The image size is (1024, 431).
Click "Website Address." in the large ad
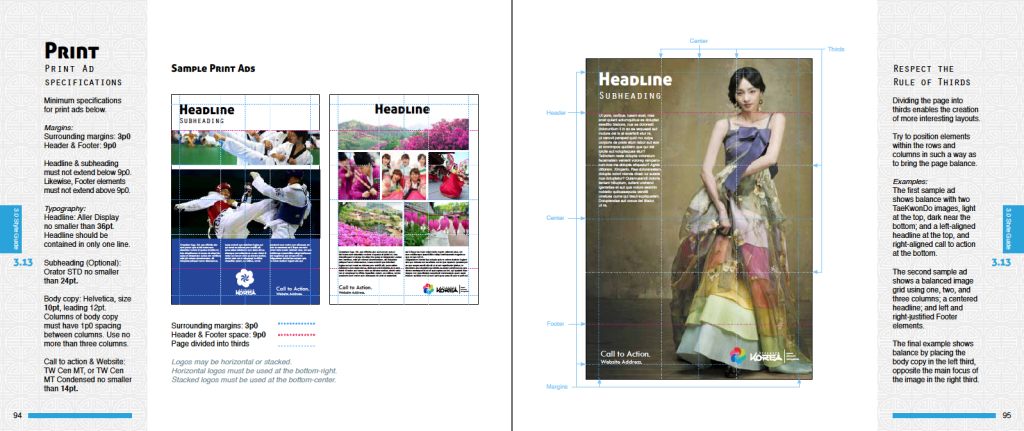[x=622, y=362]
